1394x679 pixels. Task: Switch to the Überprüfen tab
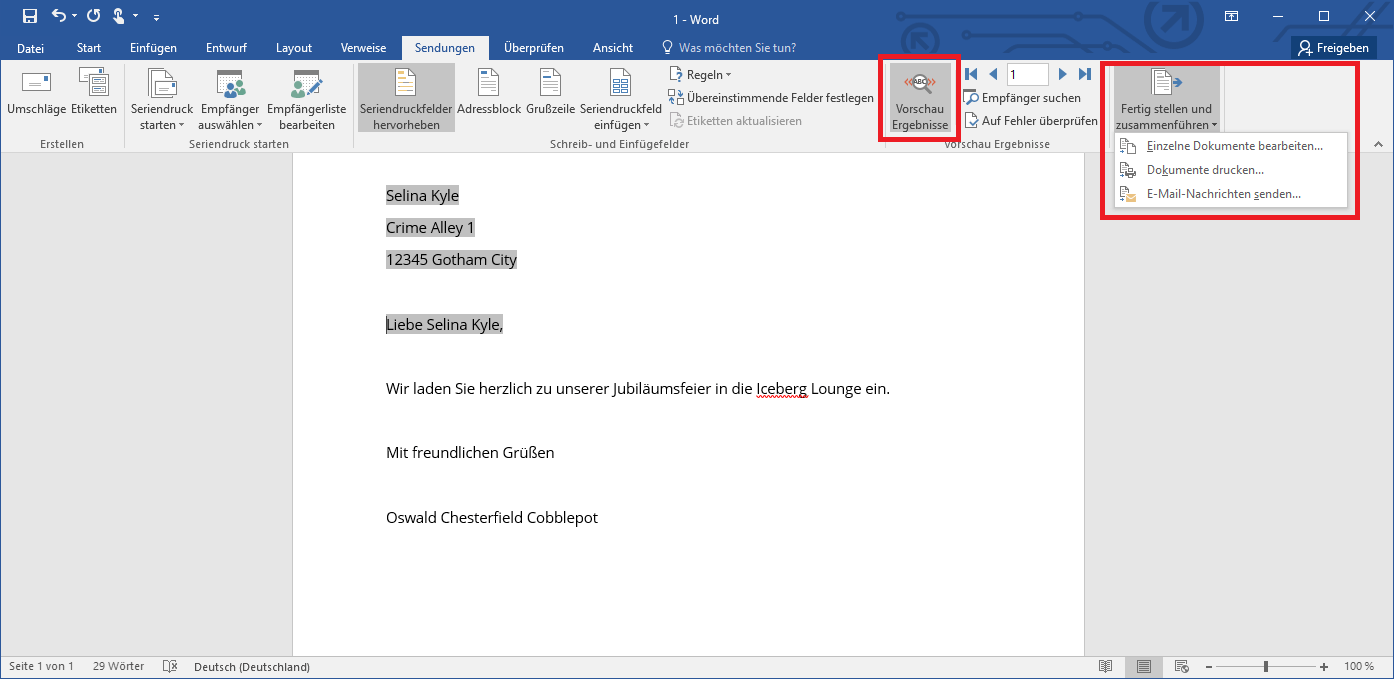pos(534,48)
